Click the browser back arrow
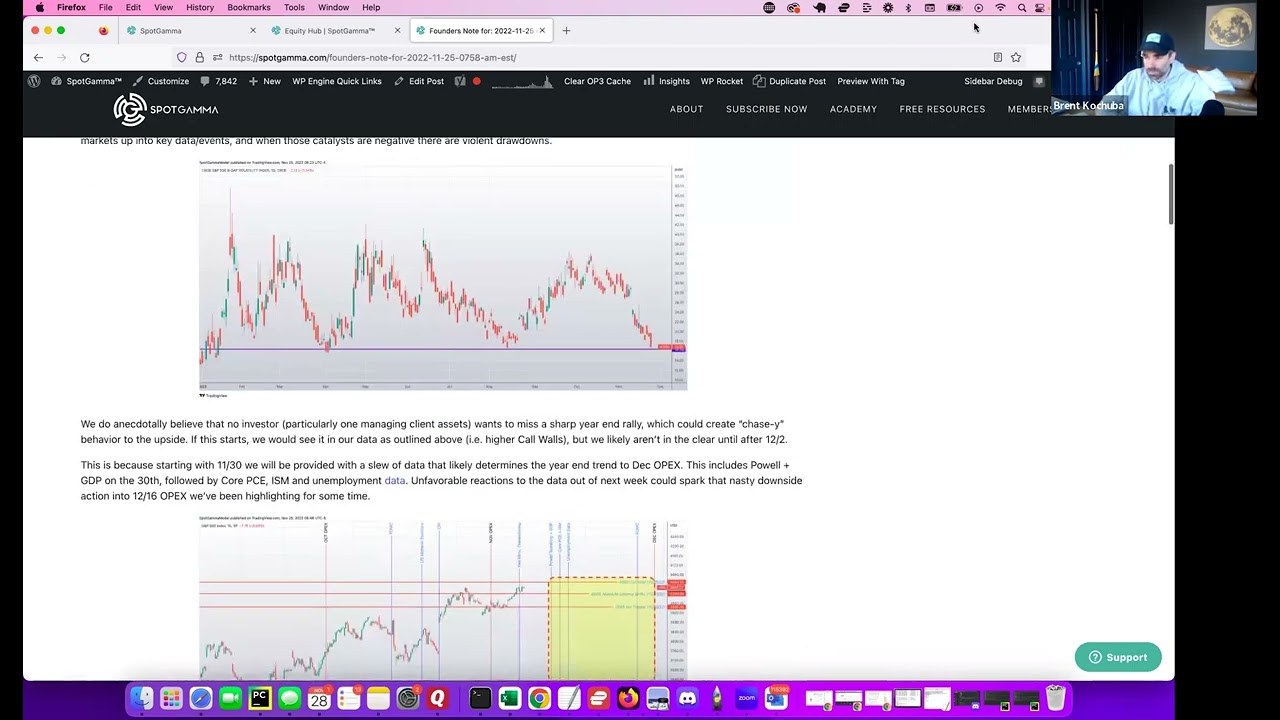 coord(38,58)
